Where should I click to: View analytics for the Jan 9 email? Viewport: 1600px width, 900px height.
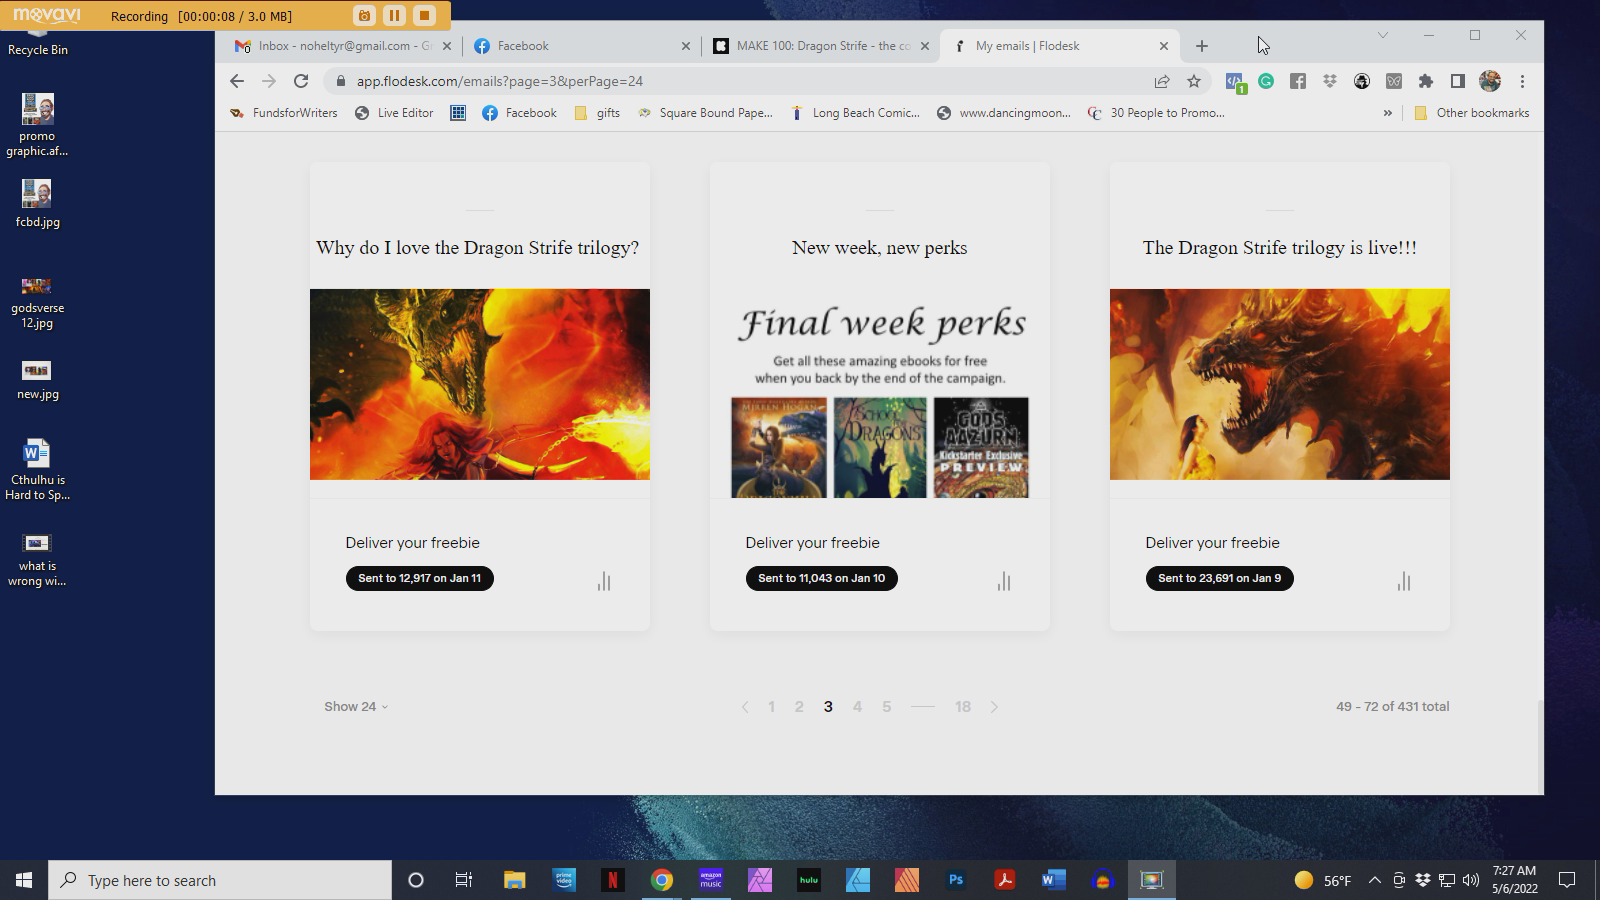1404,581
